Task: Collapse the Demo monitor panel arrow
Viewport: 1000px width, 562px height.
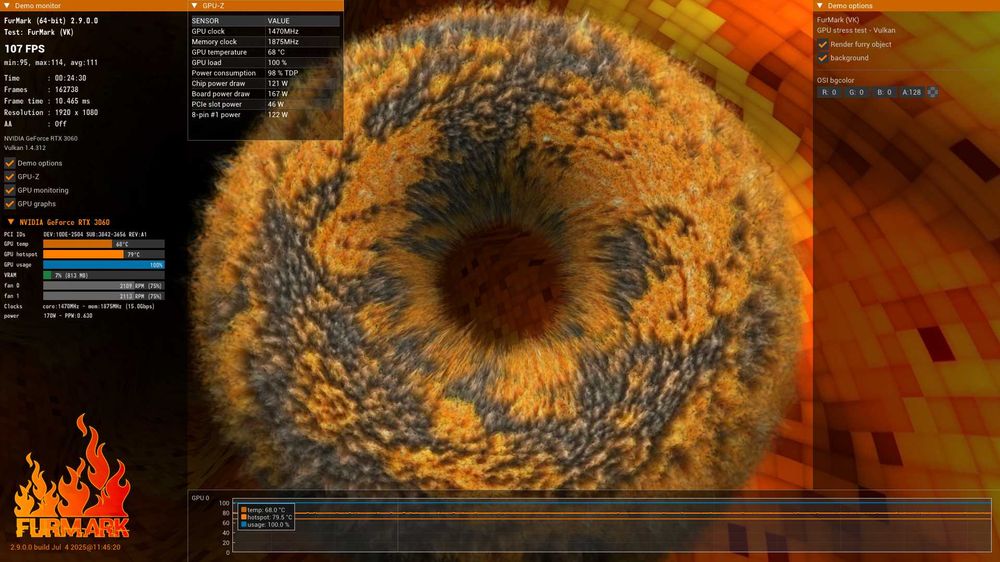Action: click(7, 5)
